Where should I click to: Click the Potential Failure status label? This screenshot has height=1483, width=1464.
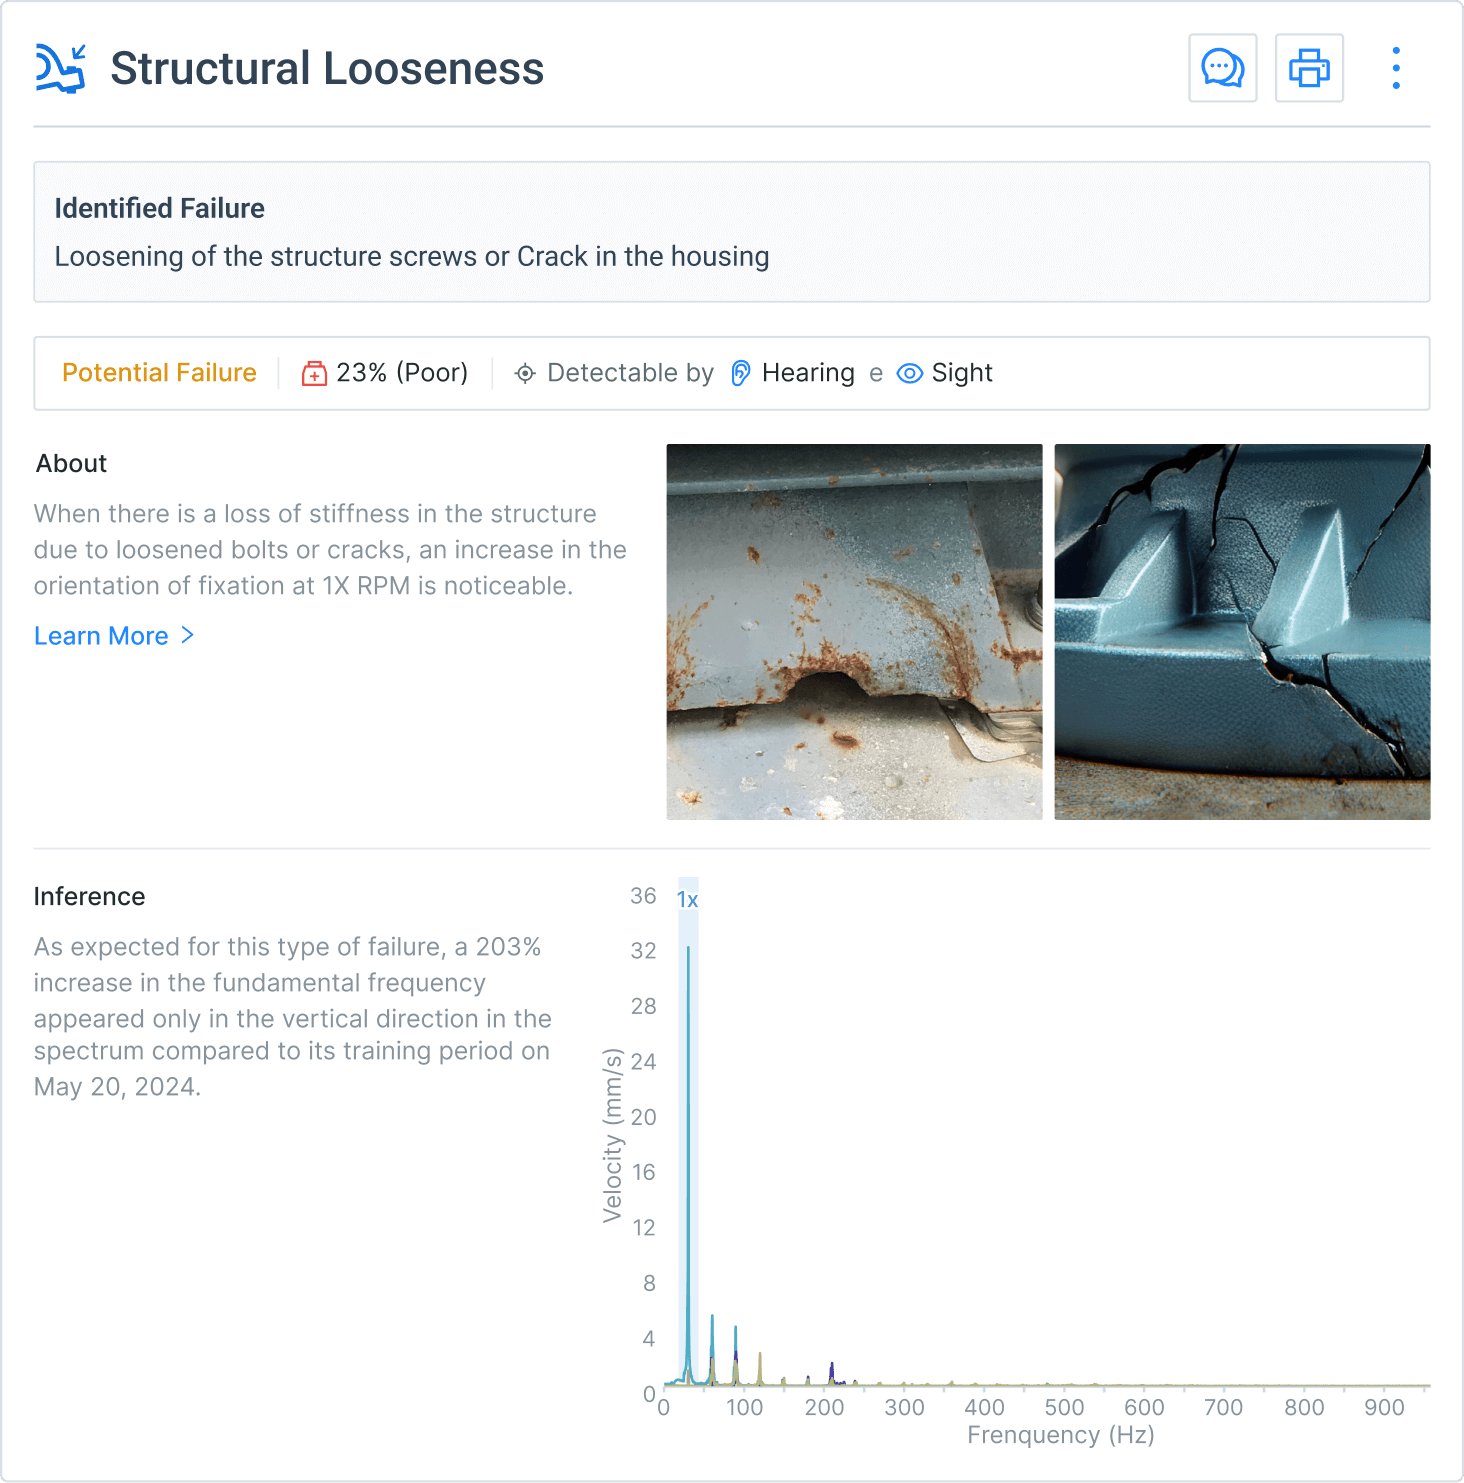tap(159, 373)
